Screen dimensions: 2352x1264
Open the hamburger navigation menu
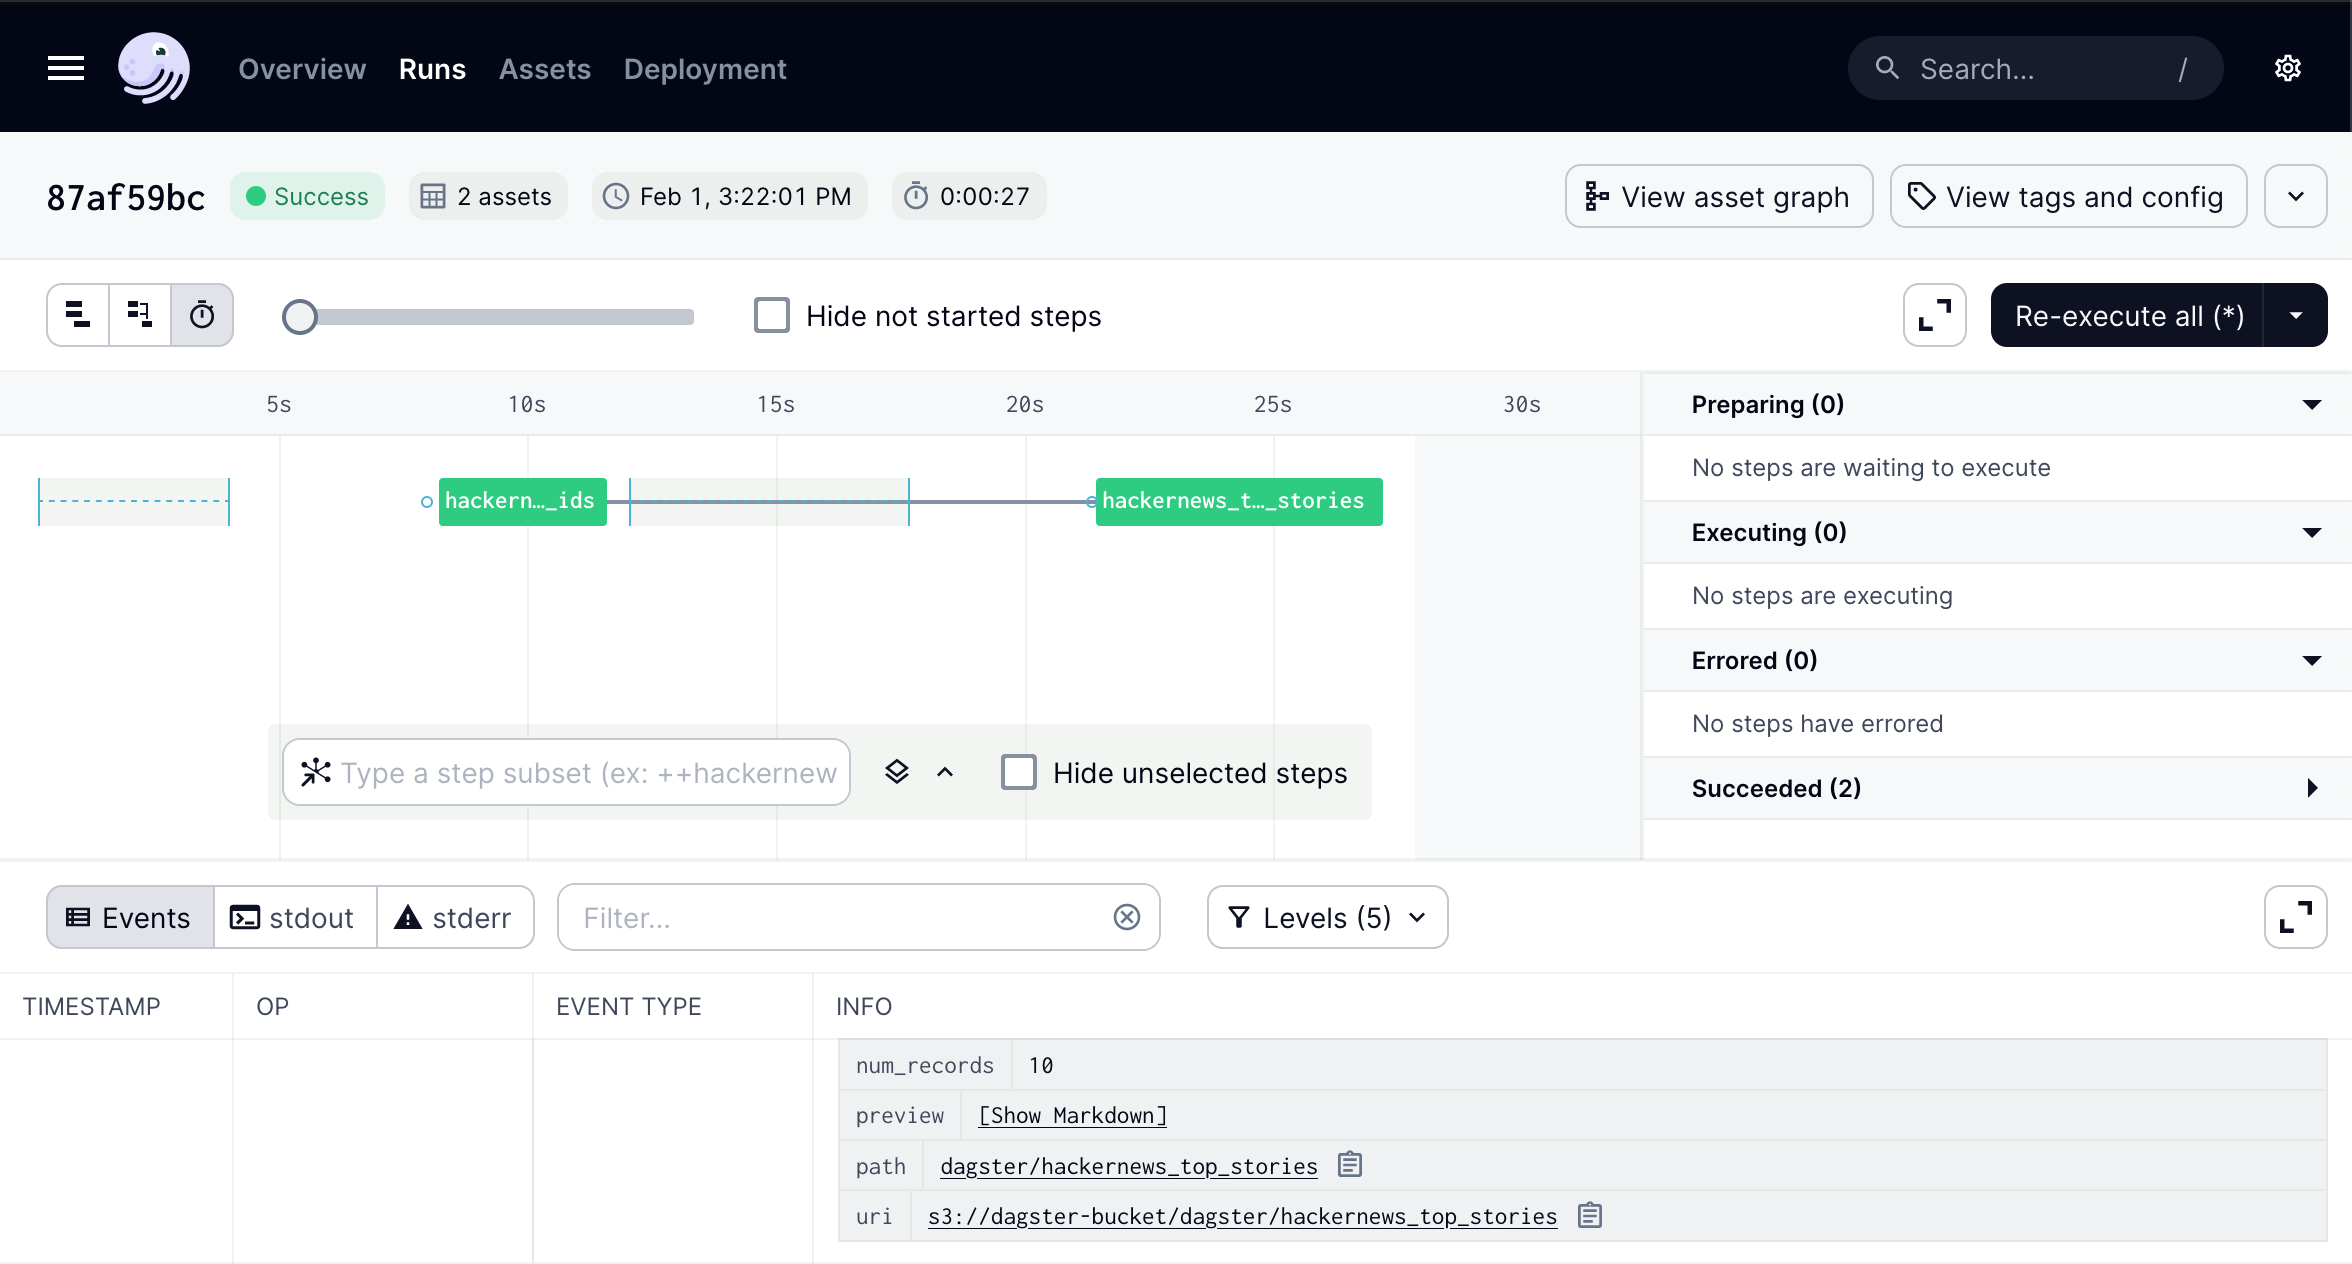click(x=66, y=69)
